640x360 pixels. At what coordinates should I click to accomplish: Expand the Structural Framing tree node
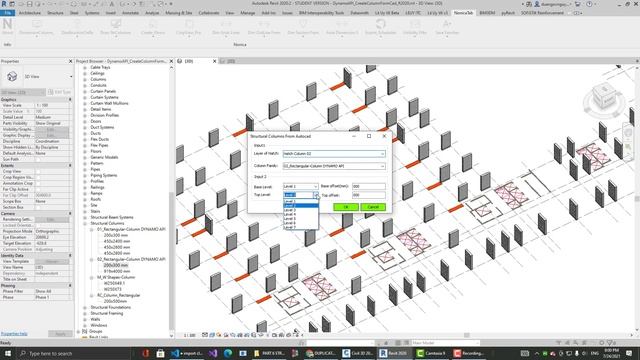pyautogui.click(x=85, y=313)
